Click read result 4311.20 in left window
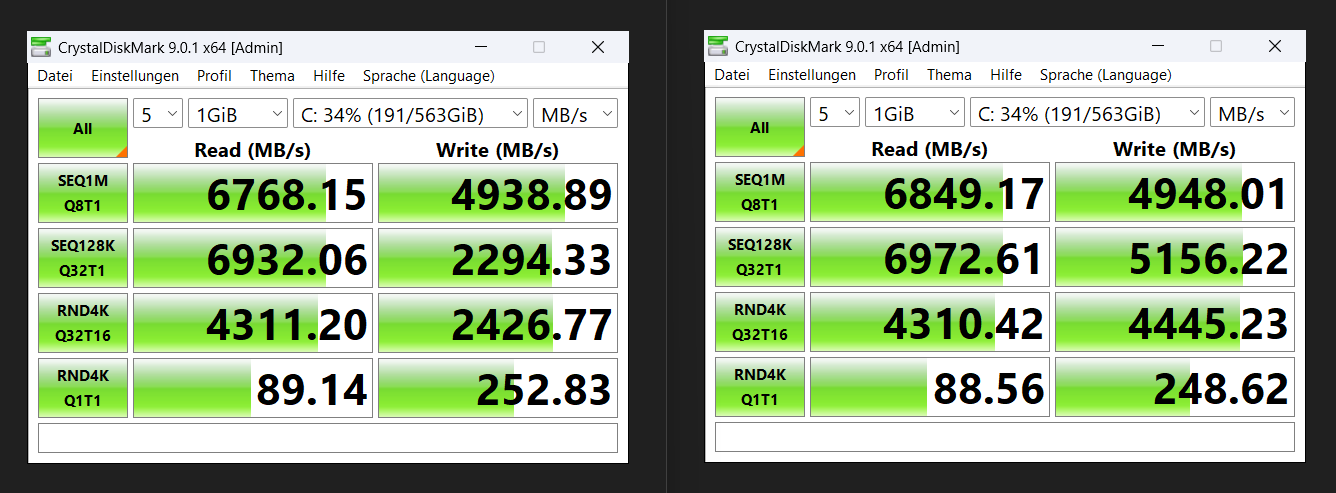 253,323
